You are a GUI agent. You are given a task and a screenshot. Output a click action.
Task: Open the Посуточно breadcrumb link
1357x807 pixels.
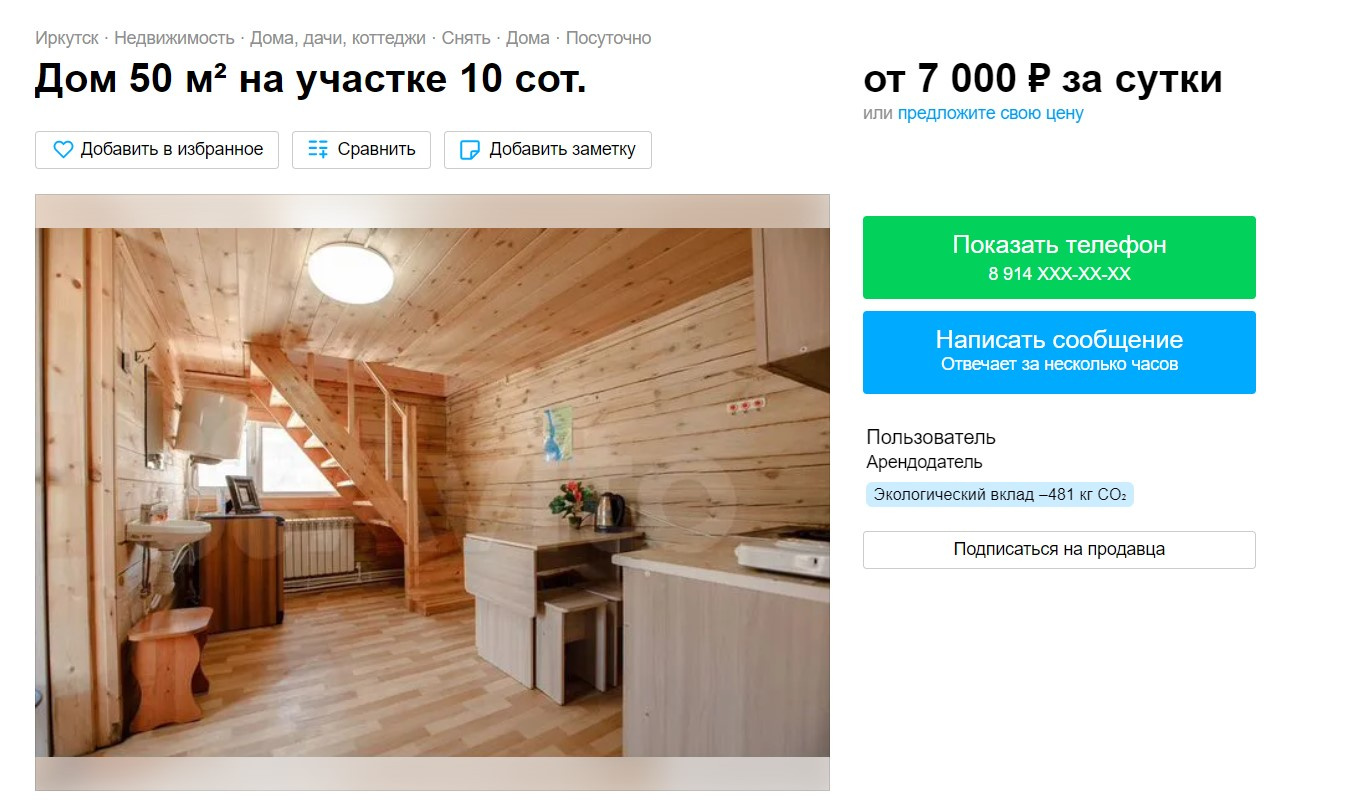click(609, 38)
